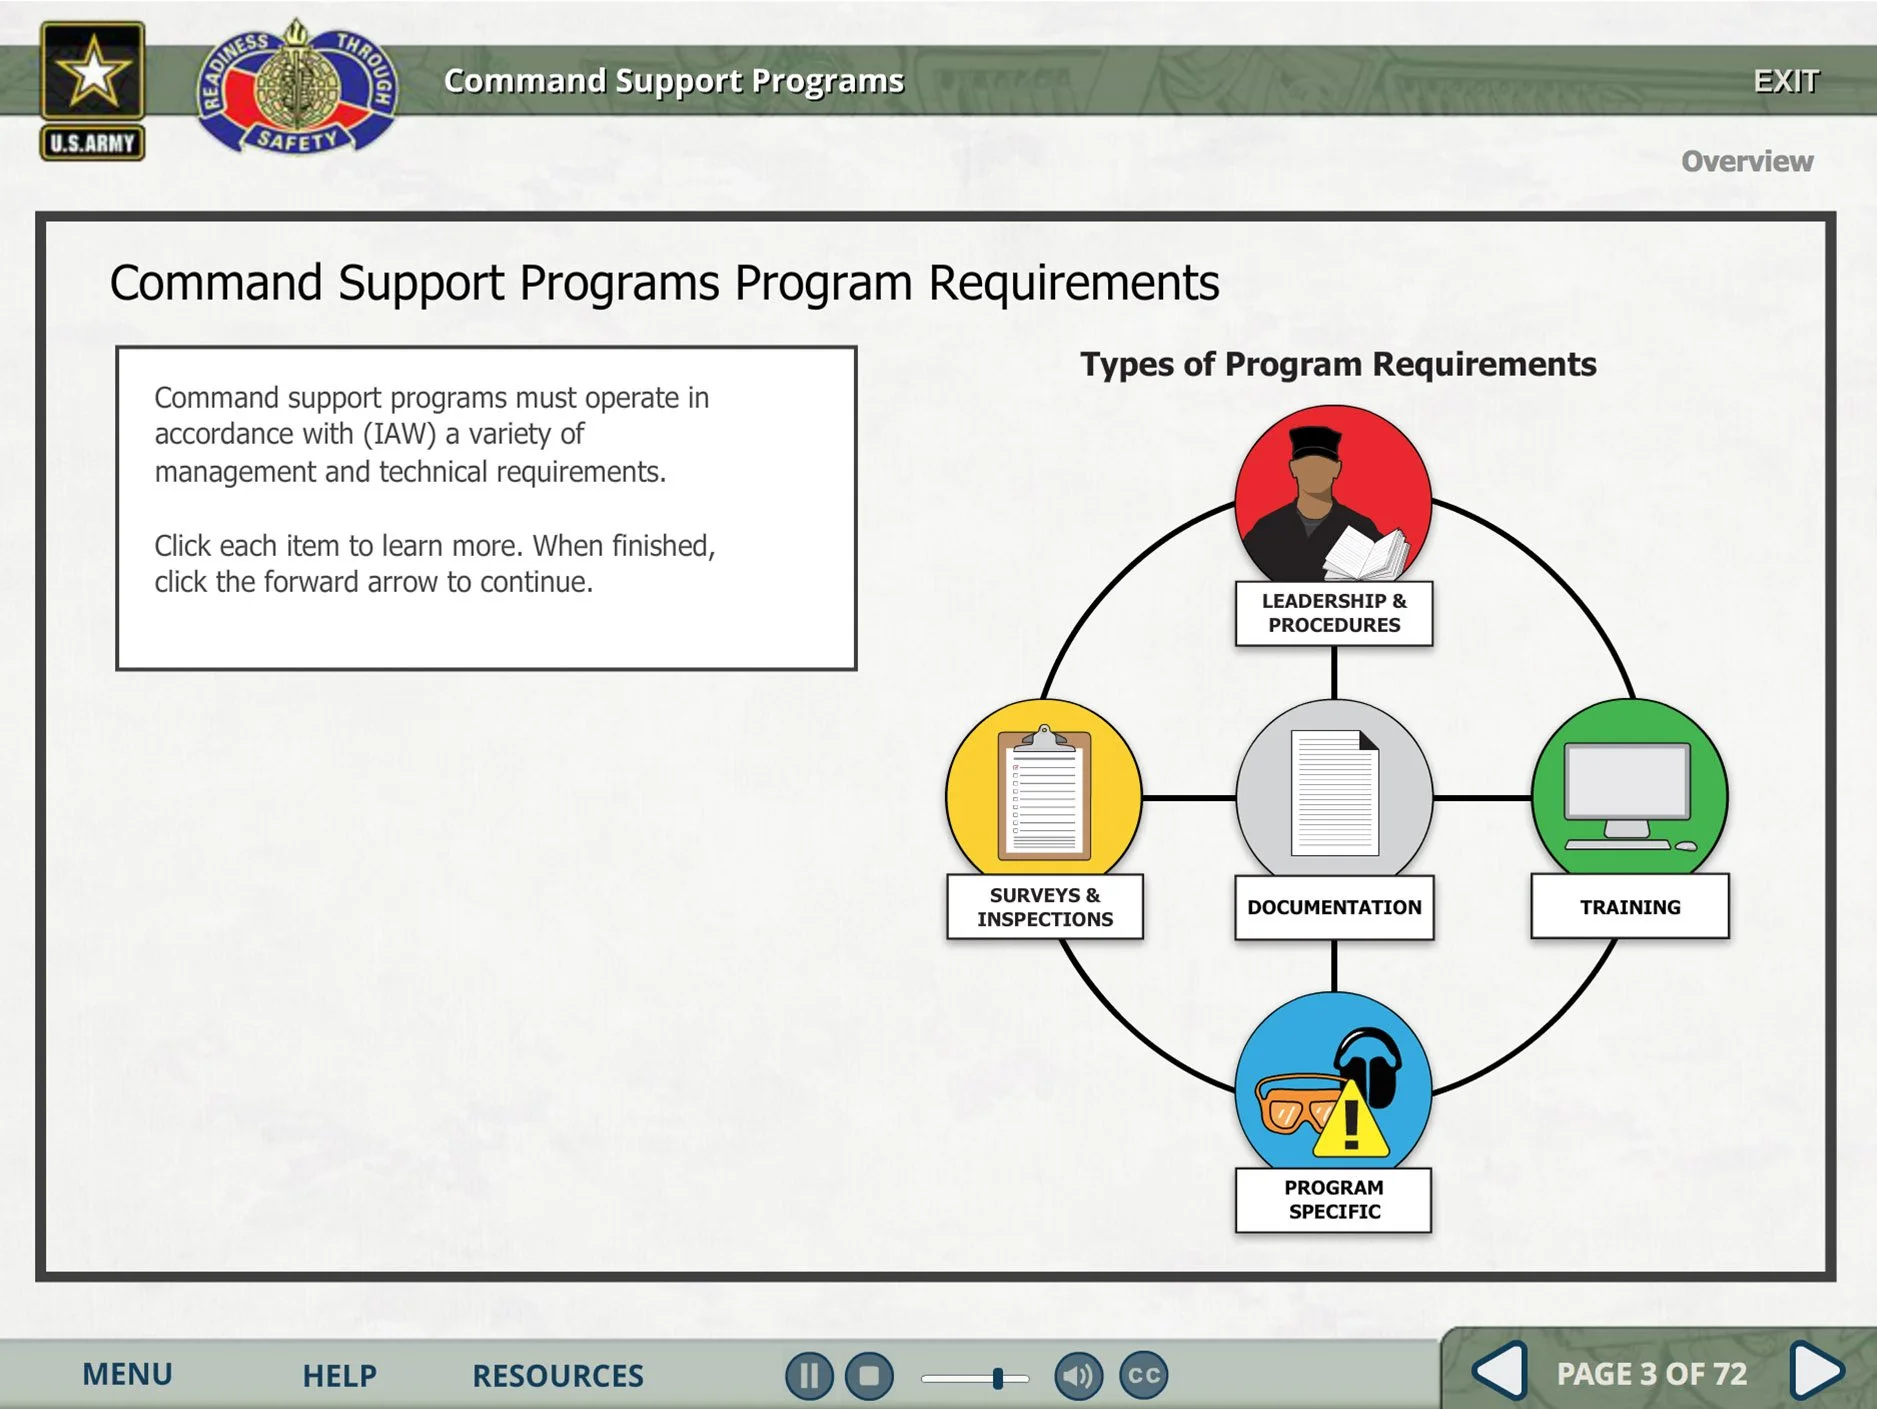Mute the audio with the speaker icon
The width and height of the screenshot is (1877, 1409).
pyautogui.click(x=1078, y=1376)
